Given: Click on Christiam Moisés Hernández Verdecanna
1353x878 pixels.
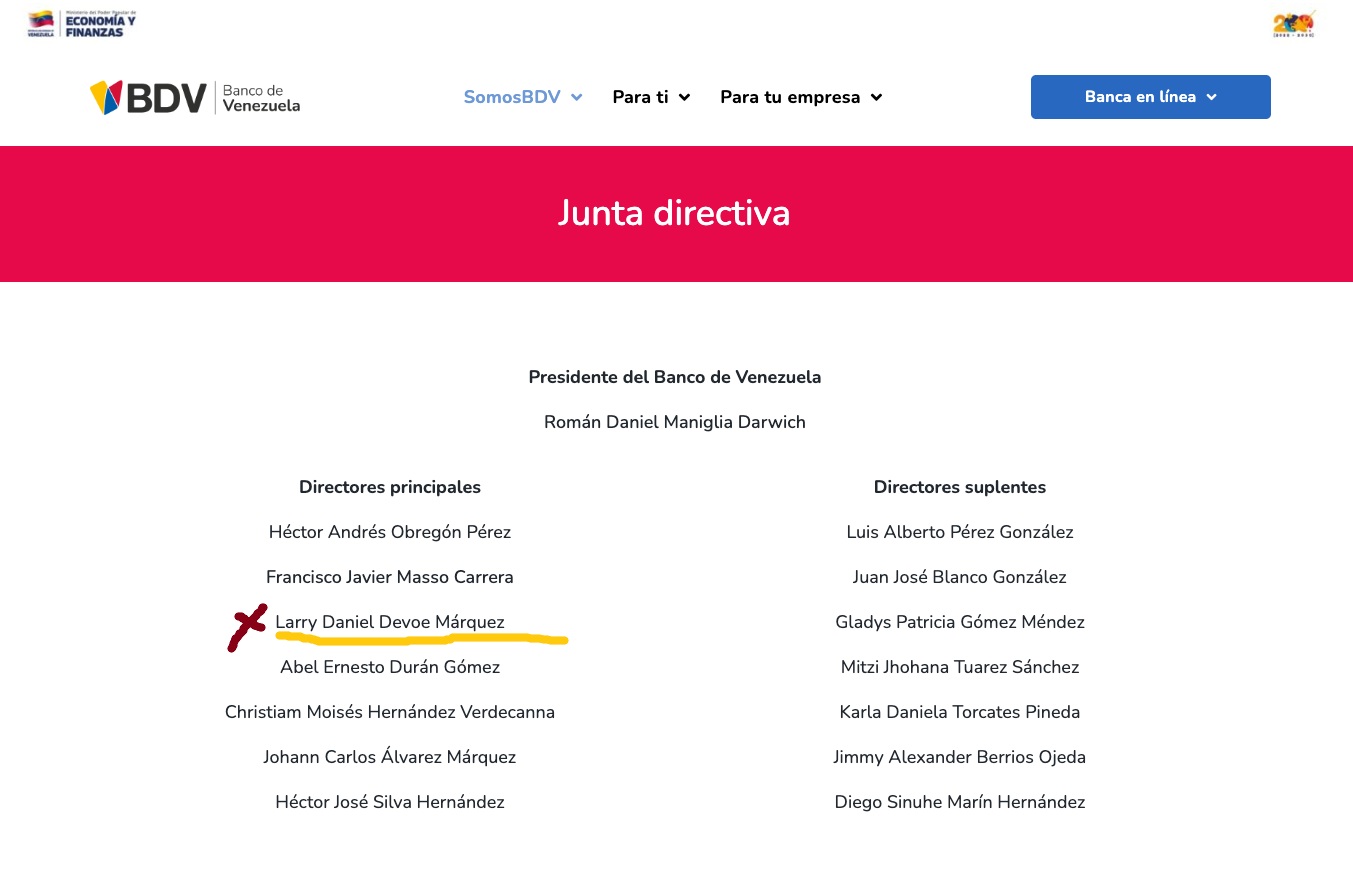Looking at the screenshot, I should 390,712.
